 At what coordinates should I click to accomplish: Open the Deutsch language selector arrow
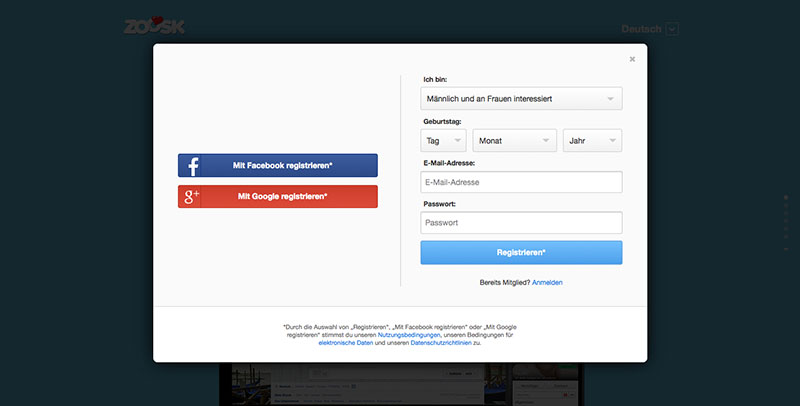click(x=672, y=29)
